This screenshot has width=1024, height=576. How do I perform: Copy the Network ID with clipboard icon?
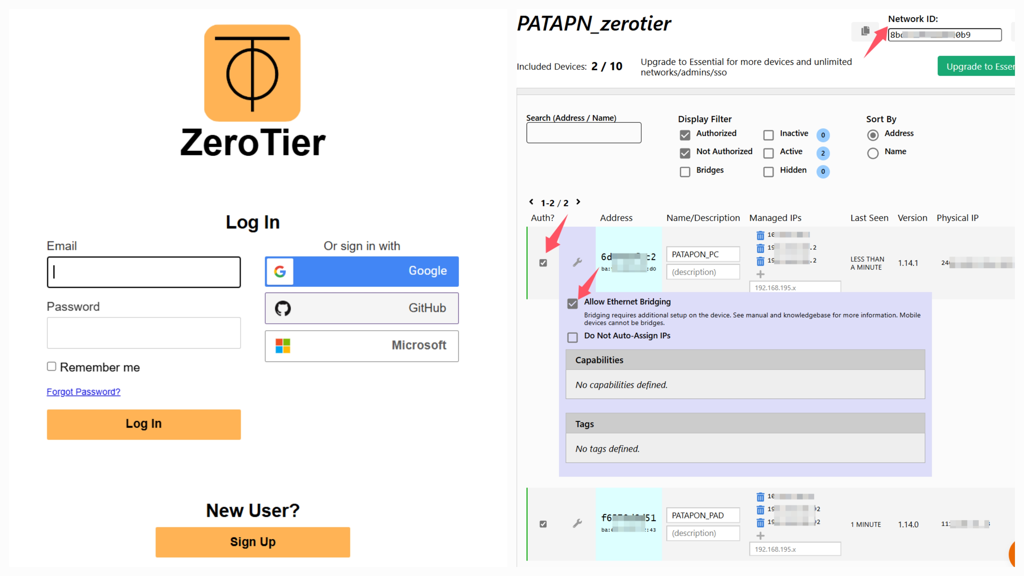865,32
